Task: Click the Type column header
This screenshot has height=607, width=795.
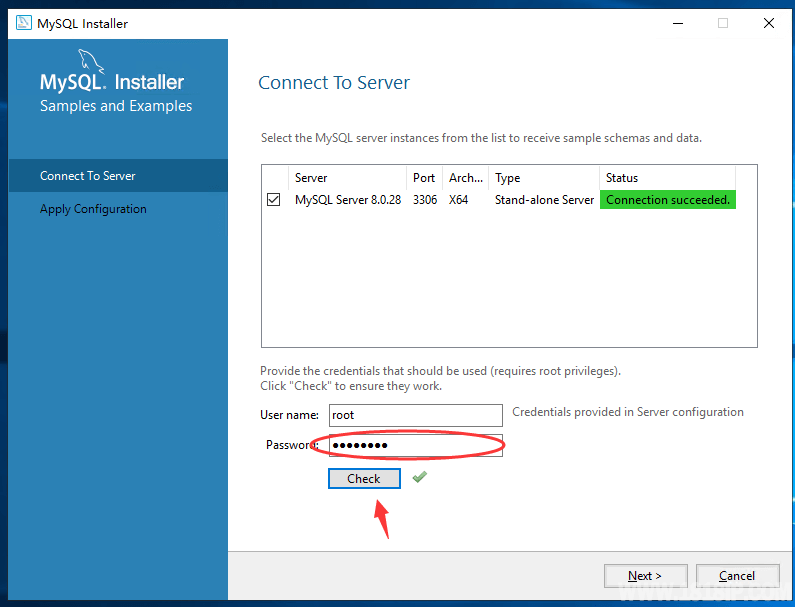Action: point(544,178)
